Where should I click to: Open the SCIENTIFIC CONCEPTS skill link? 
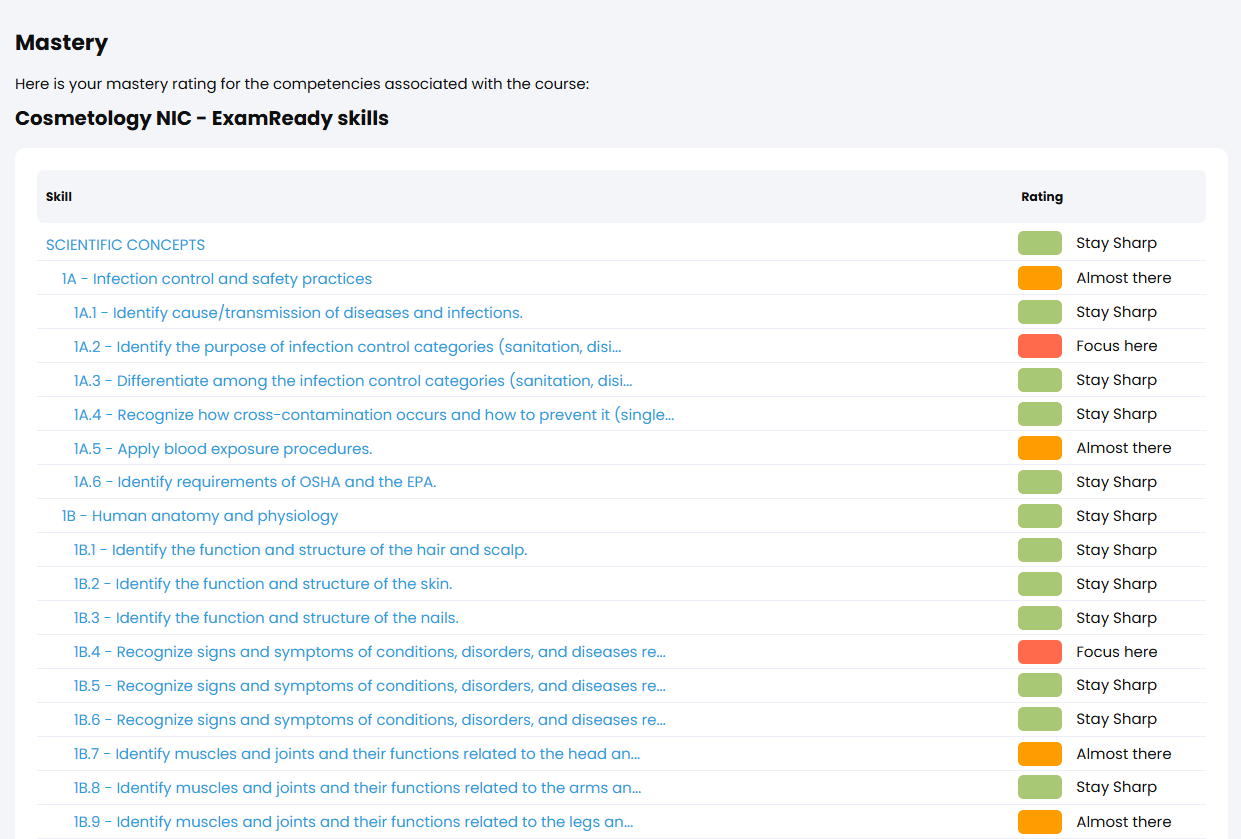125,245
